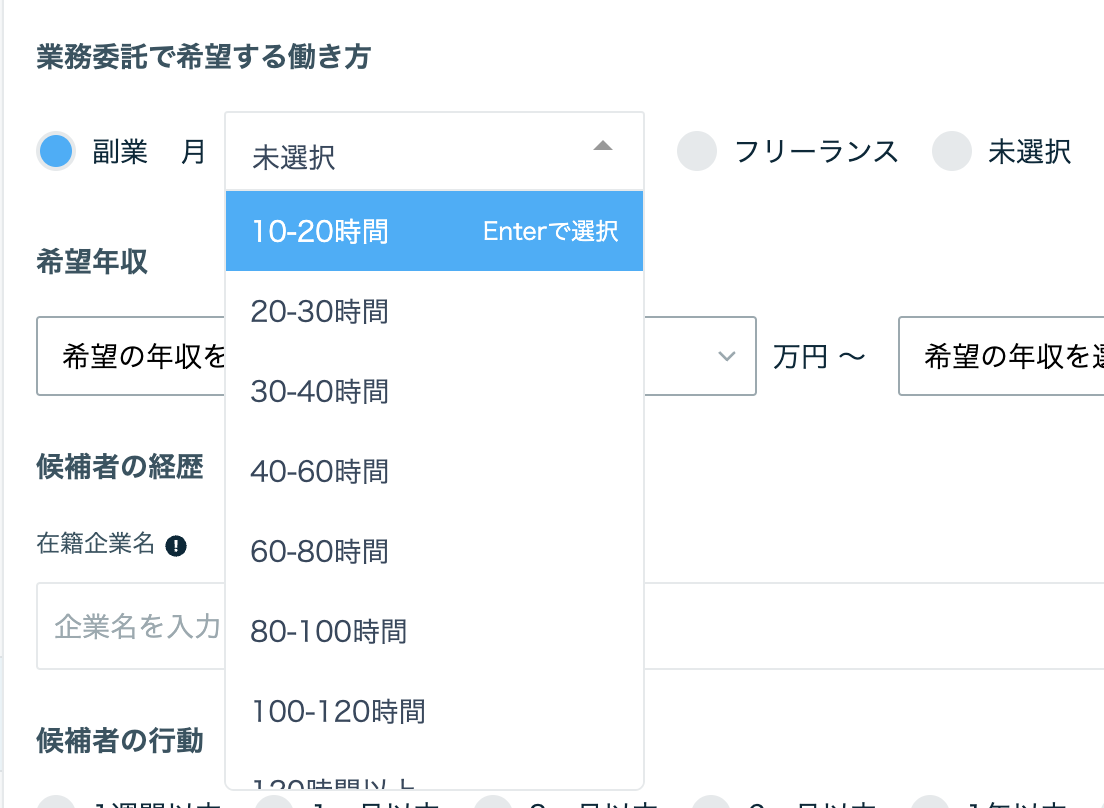The image size is (1104, 808).
Task: Click the chevron on the minimum salary dropdown
Action: [727, 356]
